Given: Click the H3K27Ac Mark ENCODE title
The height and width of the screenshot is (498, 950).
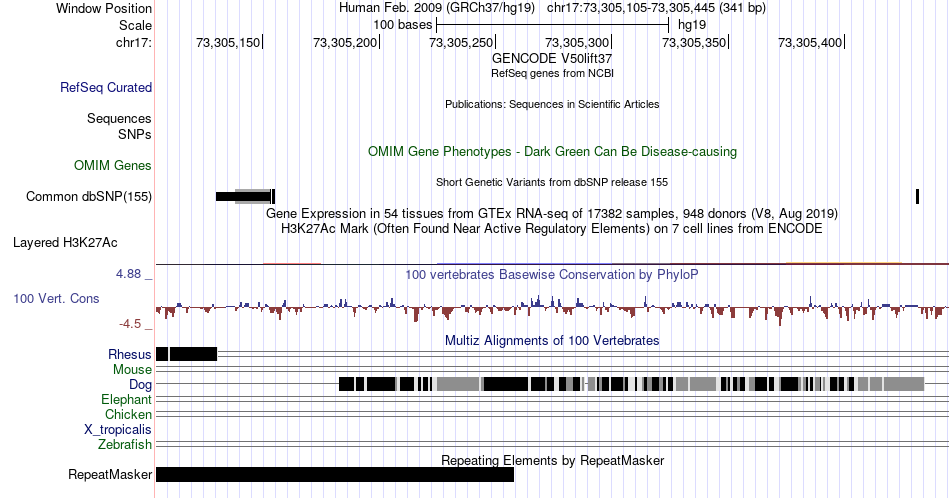Looking at the screenshot, I should (552, 228).
